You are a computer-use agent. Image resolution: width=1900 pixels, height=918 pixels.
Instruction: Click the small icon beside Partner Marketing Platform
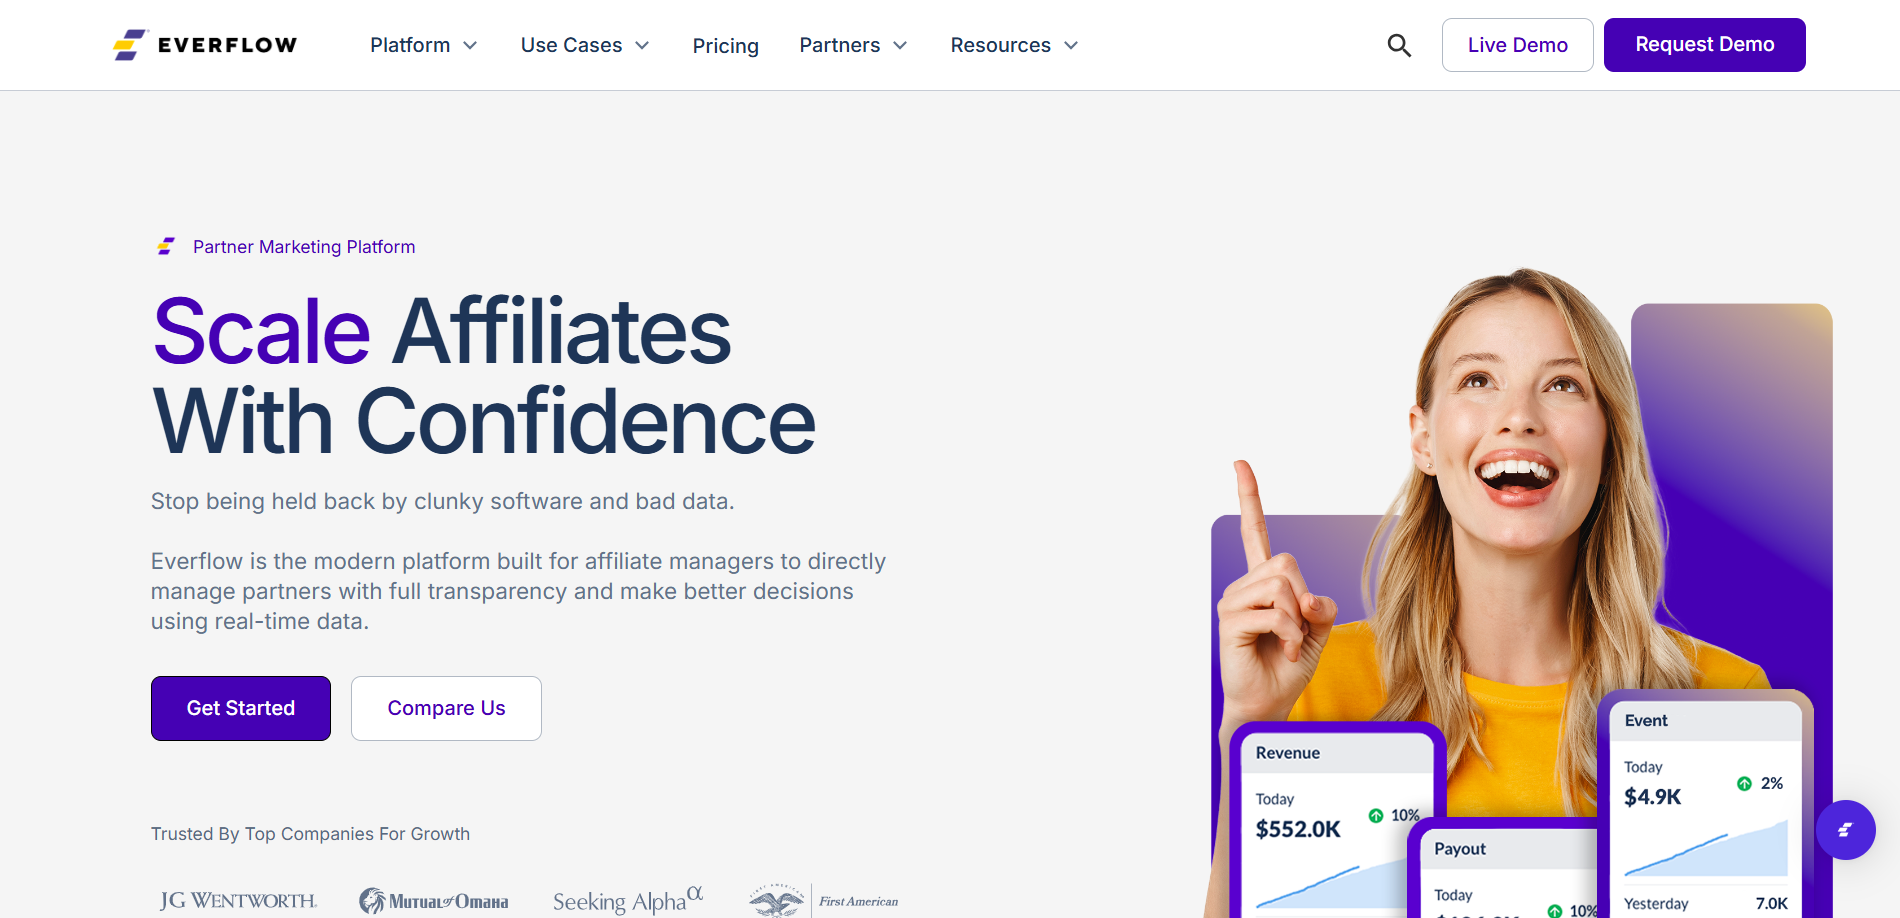pos(166,246)
